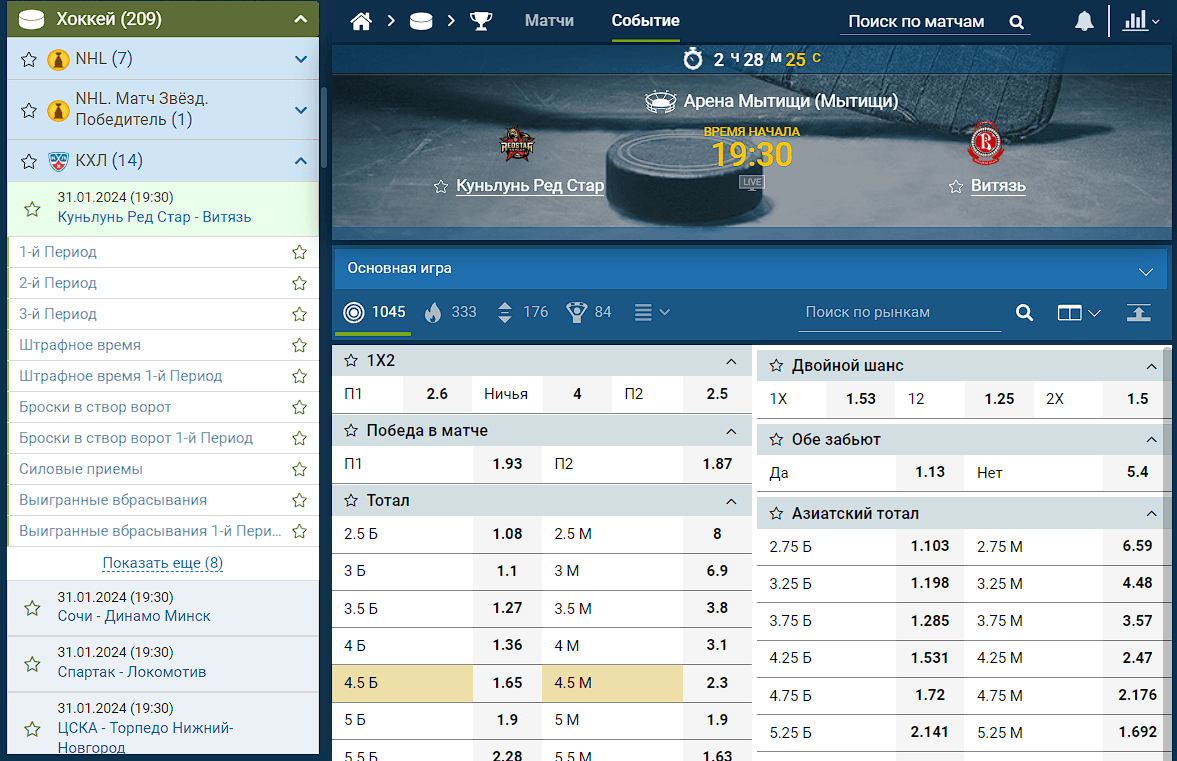Collapse the Хоккей (209) section
1177x761 pixels.
click(300, 20)
